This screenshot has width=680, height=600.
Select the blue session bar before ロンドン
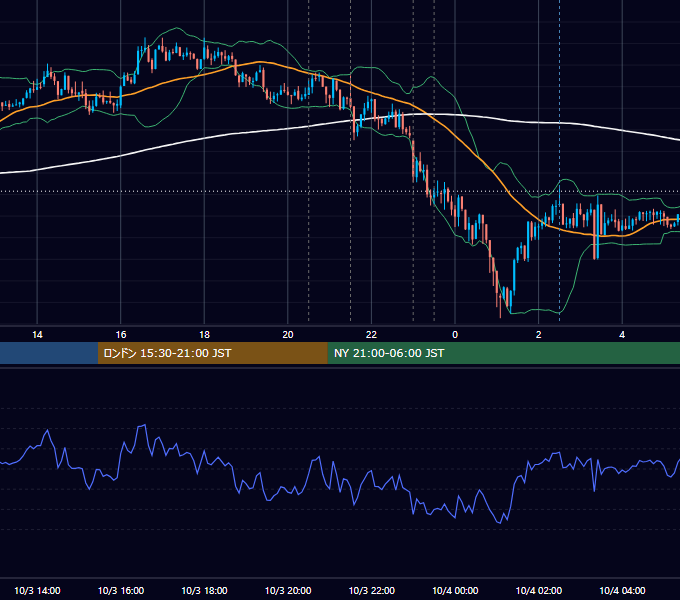tap(49, 353)
